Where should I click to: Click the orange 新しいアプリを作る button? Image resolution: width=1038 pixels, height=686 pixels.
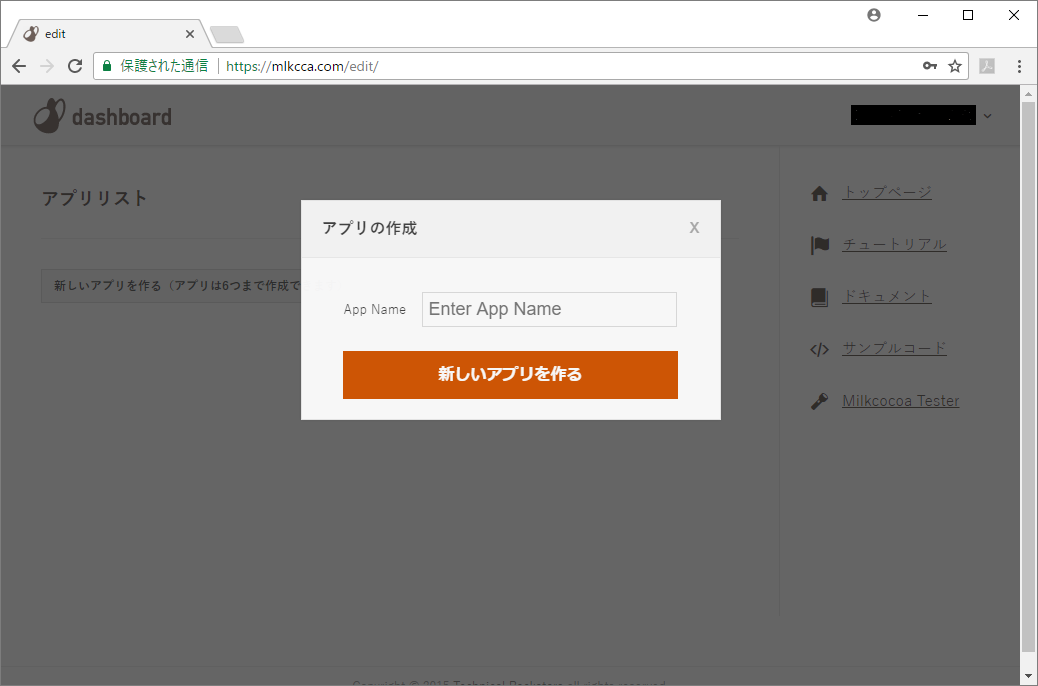click(x=510, y=375)
